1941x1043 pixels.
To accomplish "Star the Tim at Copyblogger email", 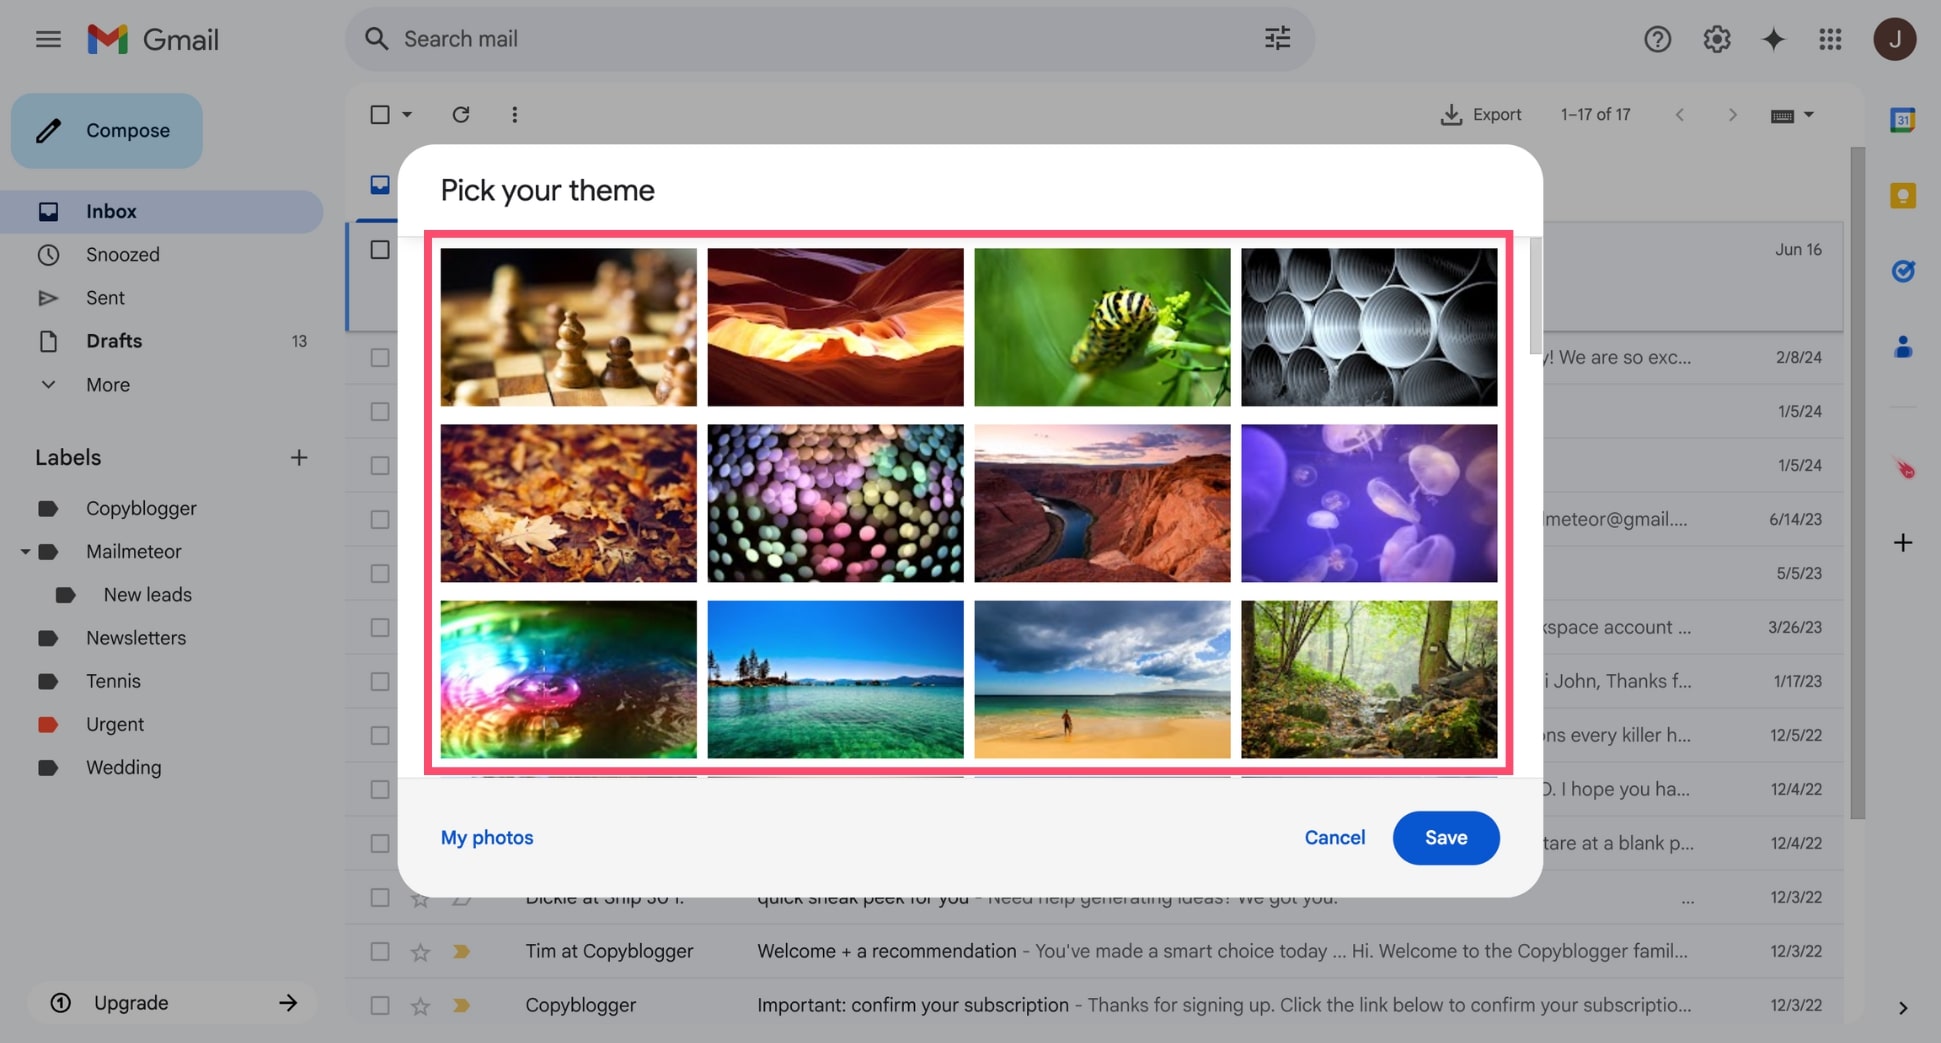I will coord(420,952).
